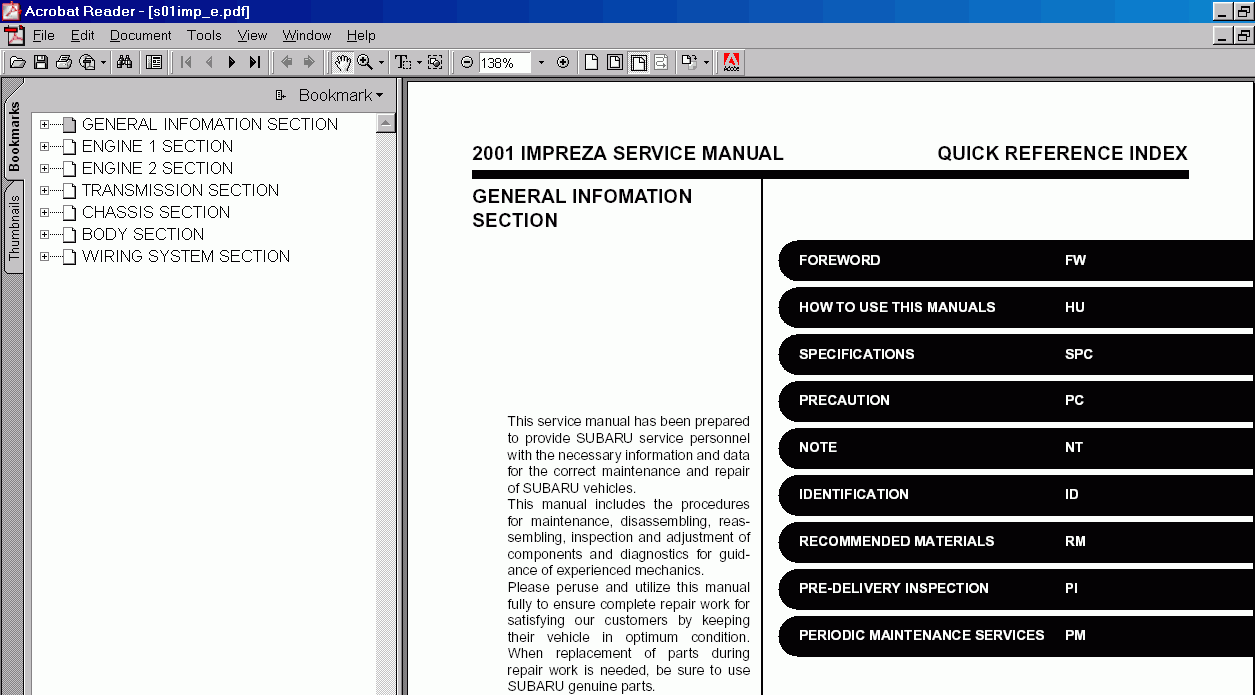The width and height of the screenshot is (1255, 695).
Task: Click the Go to Previous View arrow
Action: click(x=287, y=62)
